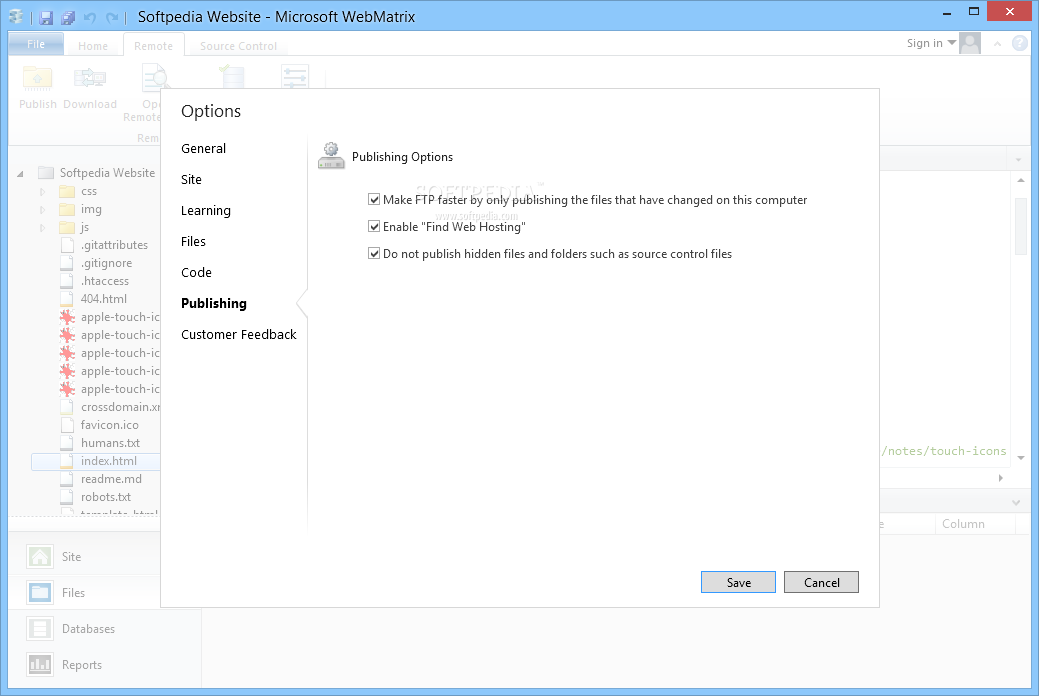Click the Redo arrow in title bar
The image size is (1039, 696).
point(112,17)
